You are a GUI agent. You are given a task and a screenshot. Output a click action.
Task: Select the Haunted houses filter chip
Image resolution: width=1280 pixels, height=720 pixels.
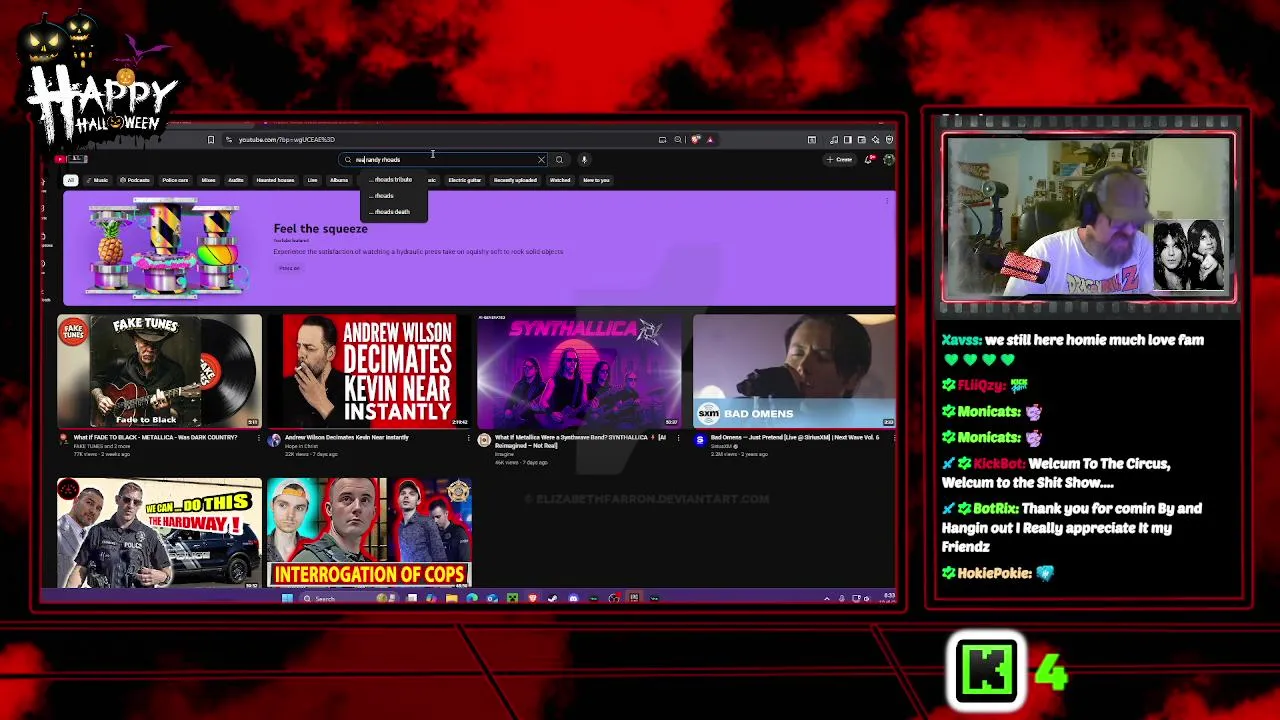(x=275, y=180)
